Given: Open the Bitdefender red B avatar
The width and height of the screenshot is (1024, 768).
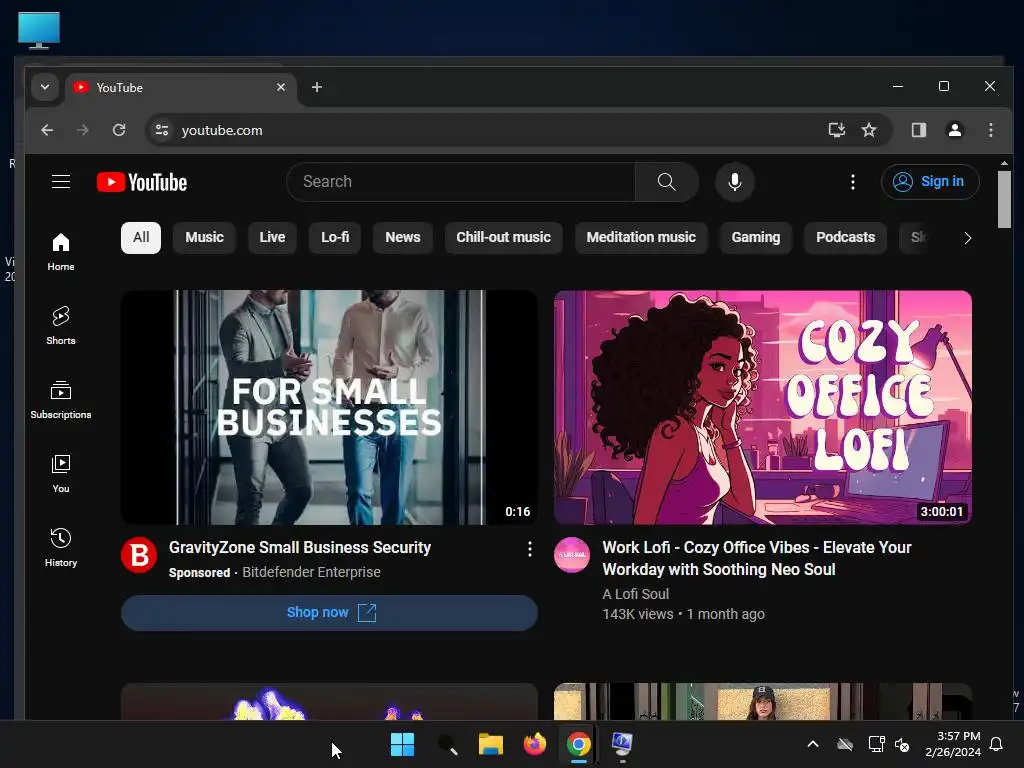Looking at the screenshot, I should tap(138, 555).
